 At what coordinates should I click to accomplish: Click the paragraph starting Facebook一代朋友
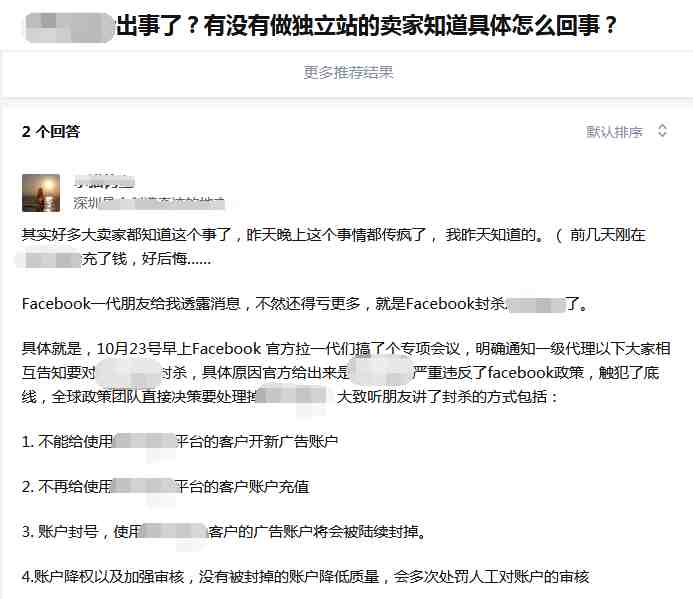tap(305, 304)
